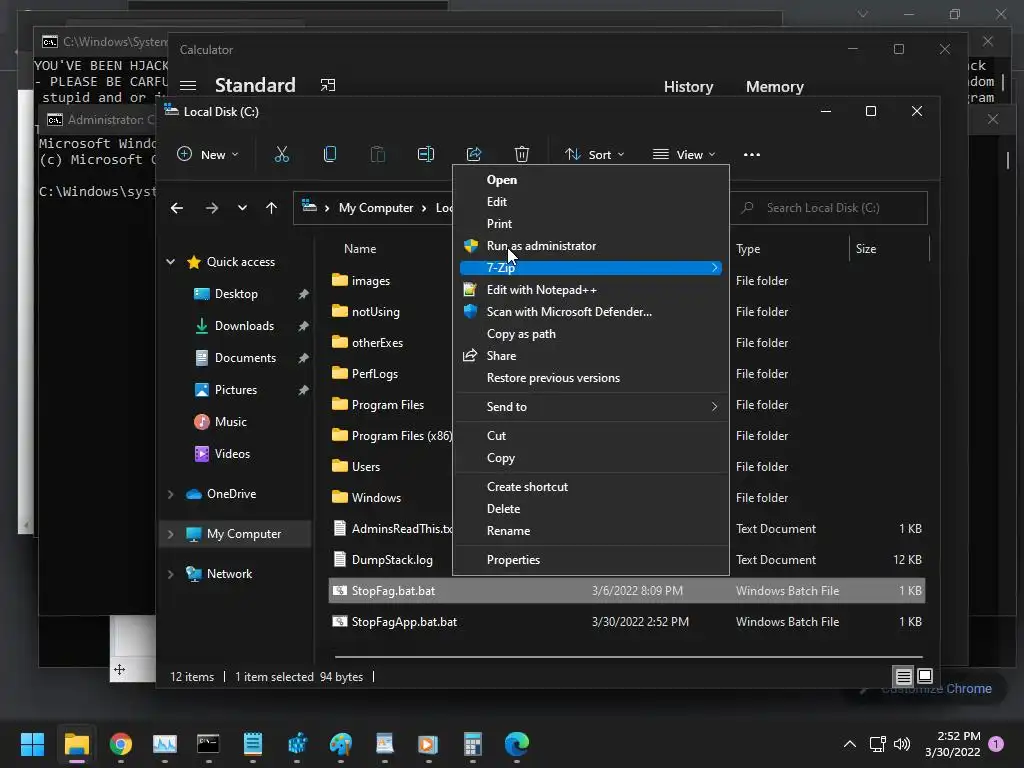Select Run as administrator
This screenshot has height=768, width=1024.
[591, 246]
